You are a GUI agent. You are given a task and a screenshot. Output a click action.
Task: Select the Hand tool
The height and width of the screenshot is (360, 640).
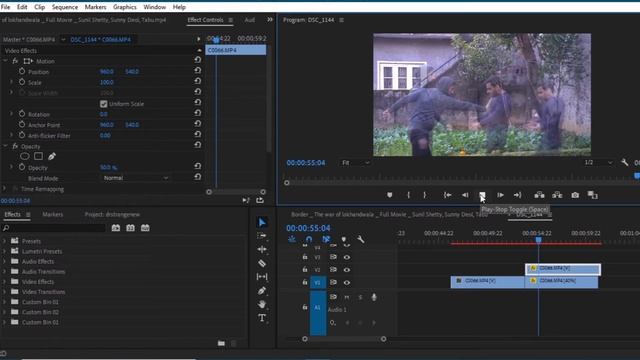pos(262,304)
